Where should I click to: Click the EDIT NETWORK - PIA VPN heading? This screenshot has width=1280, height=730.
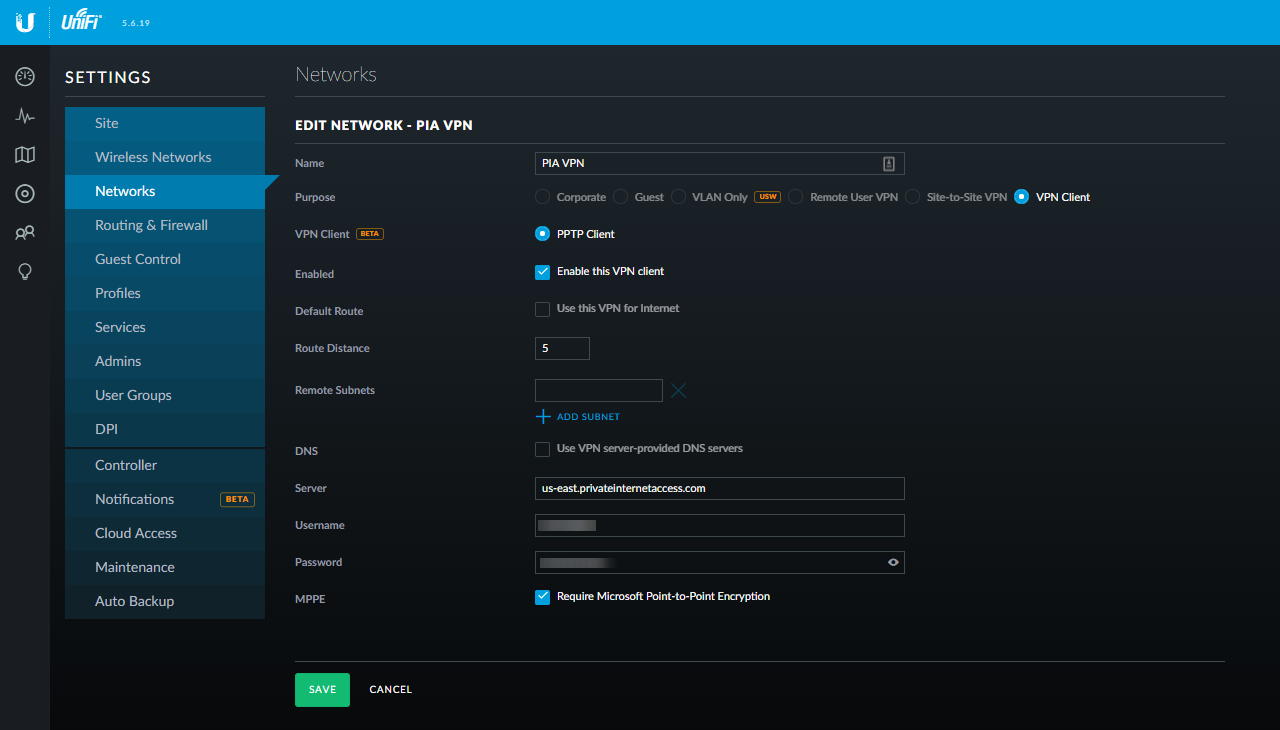click(384, 126)
